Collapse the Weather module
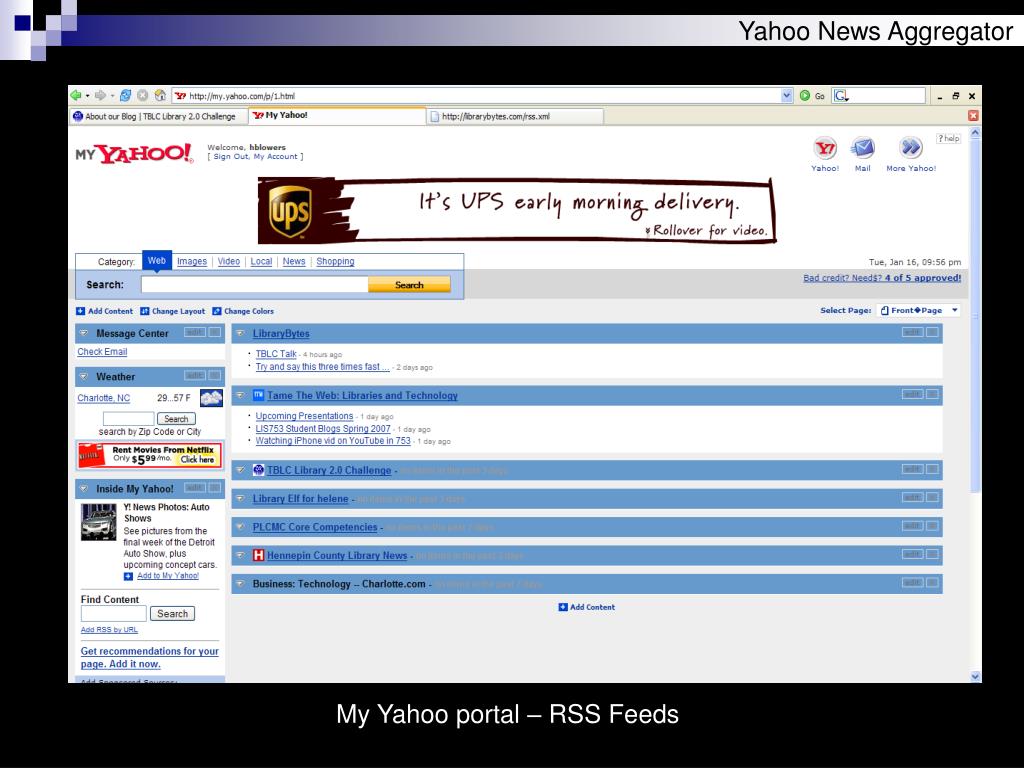 click(84, 376)
